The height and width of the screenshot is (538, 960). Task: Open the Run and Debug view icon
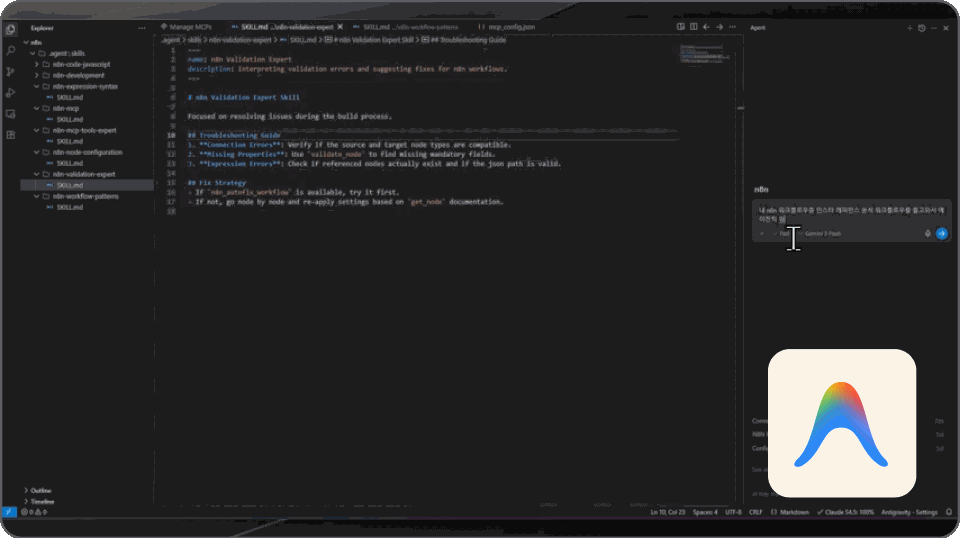(x=10, y=92)
